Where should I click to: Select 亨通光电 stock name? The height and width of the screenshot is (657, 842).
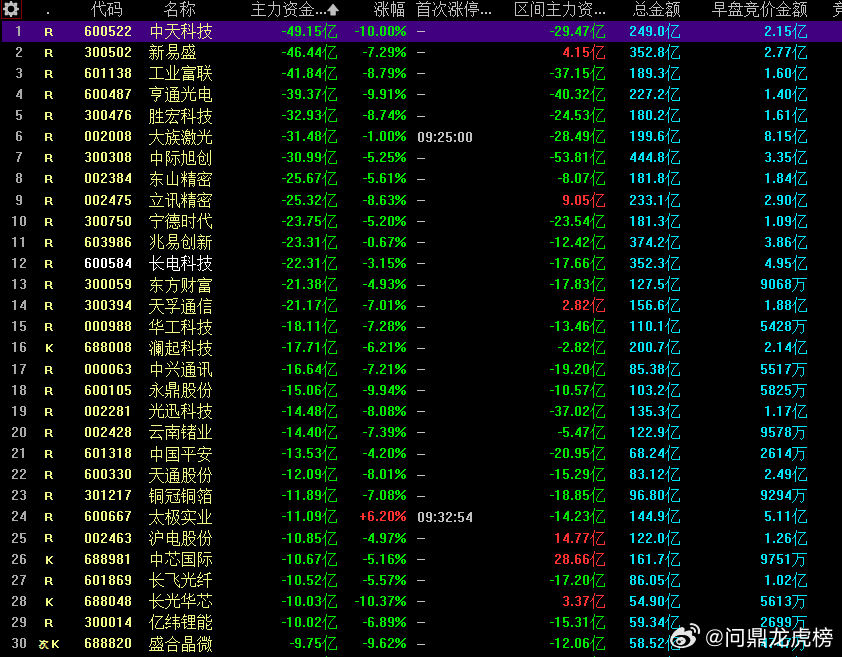coord(180,95)
